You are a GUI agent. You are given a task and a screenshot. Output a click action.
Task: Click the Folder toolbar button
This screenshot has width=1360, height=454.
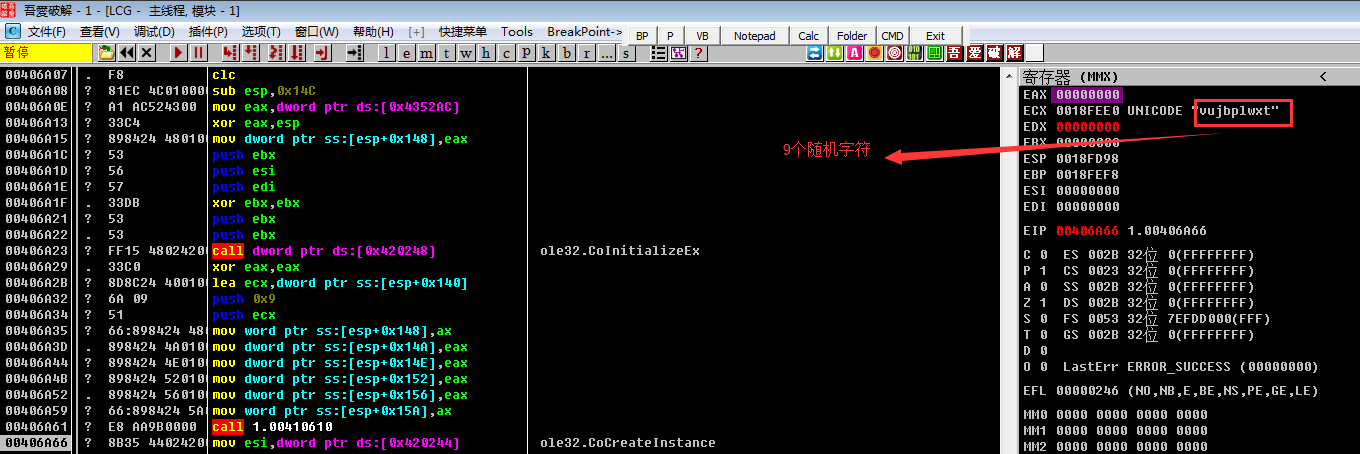click(x=852, y=36)
